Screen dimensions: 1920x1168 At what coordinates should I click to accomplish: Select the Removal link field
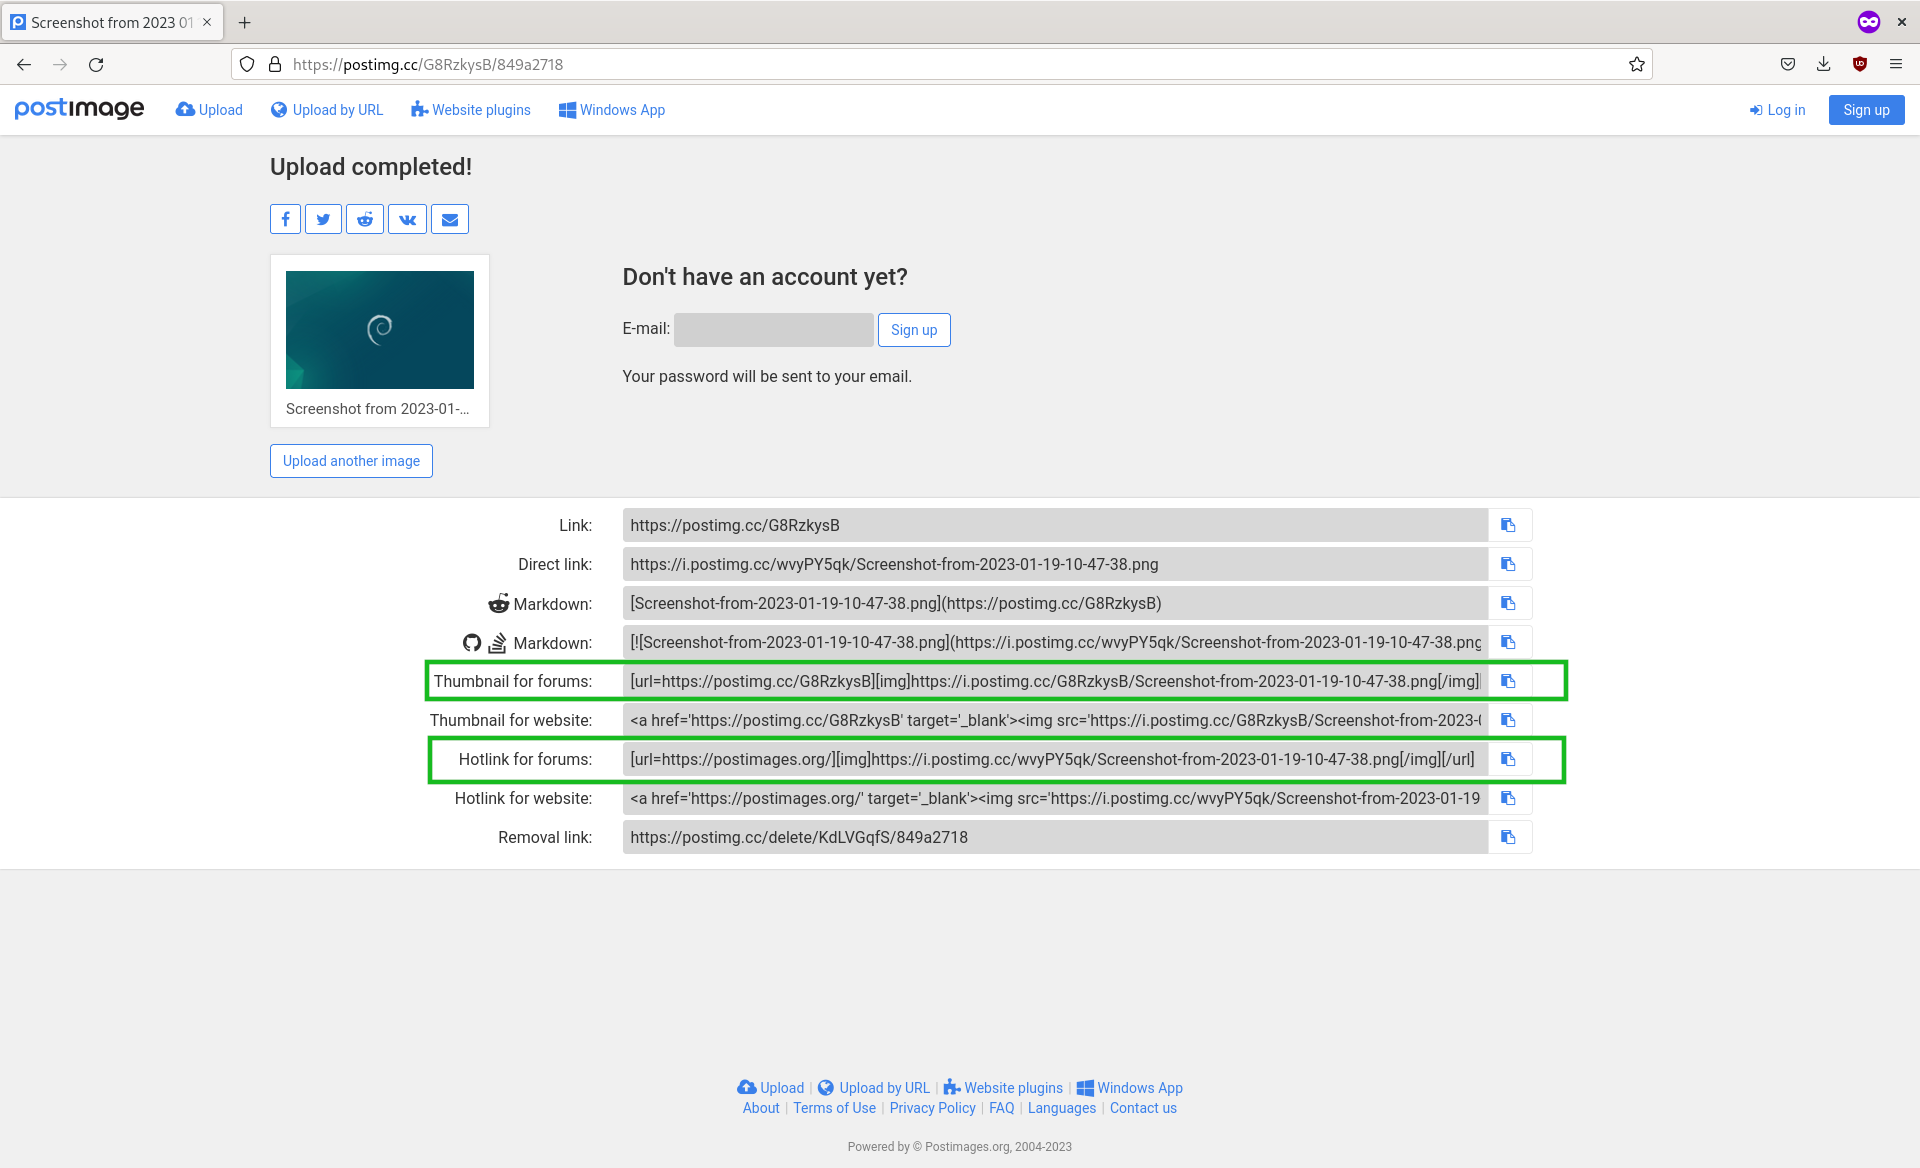click(1055, 837)
